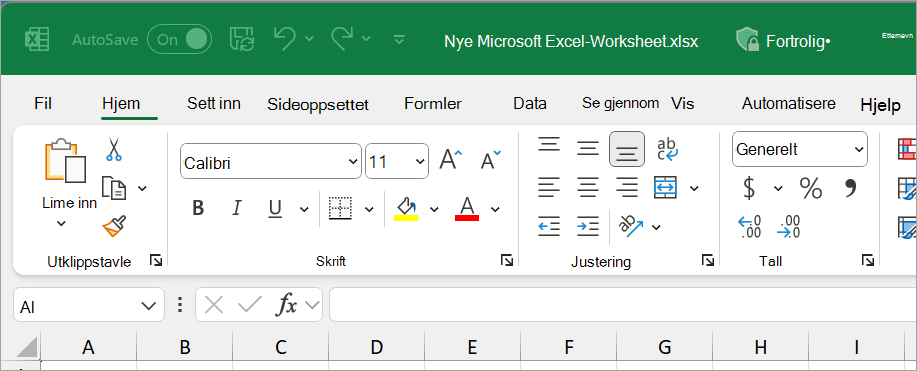This screenshot has height=371, width=917.
Task: Set middle vertical alignment
Action: pos(588,148)
